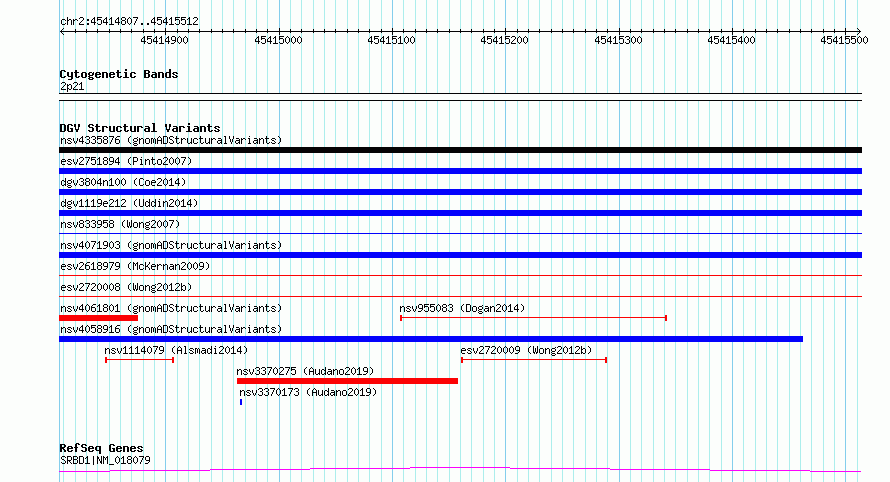Open esv2618979 (McKernan2009) variant label

[135, 266]
